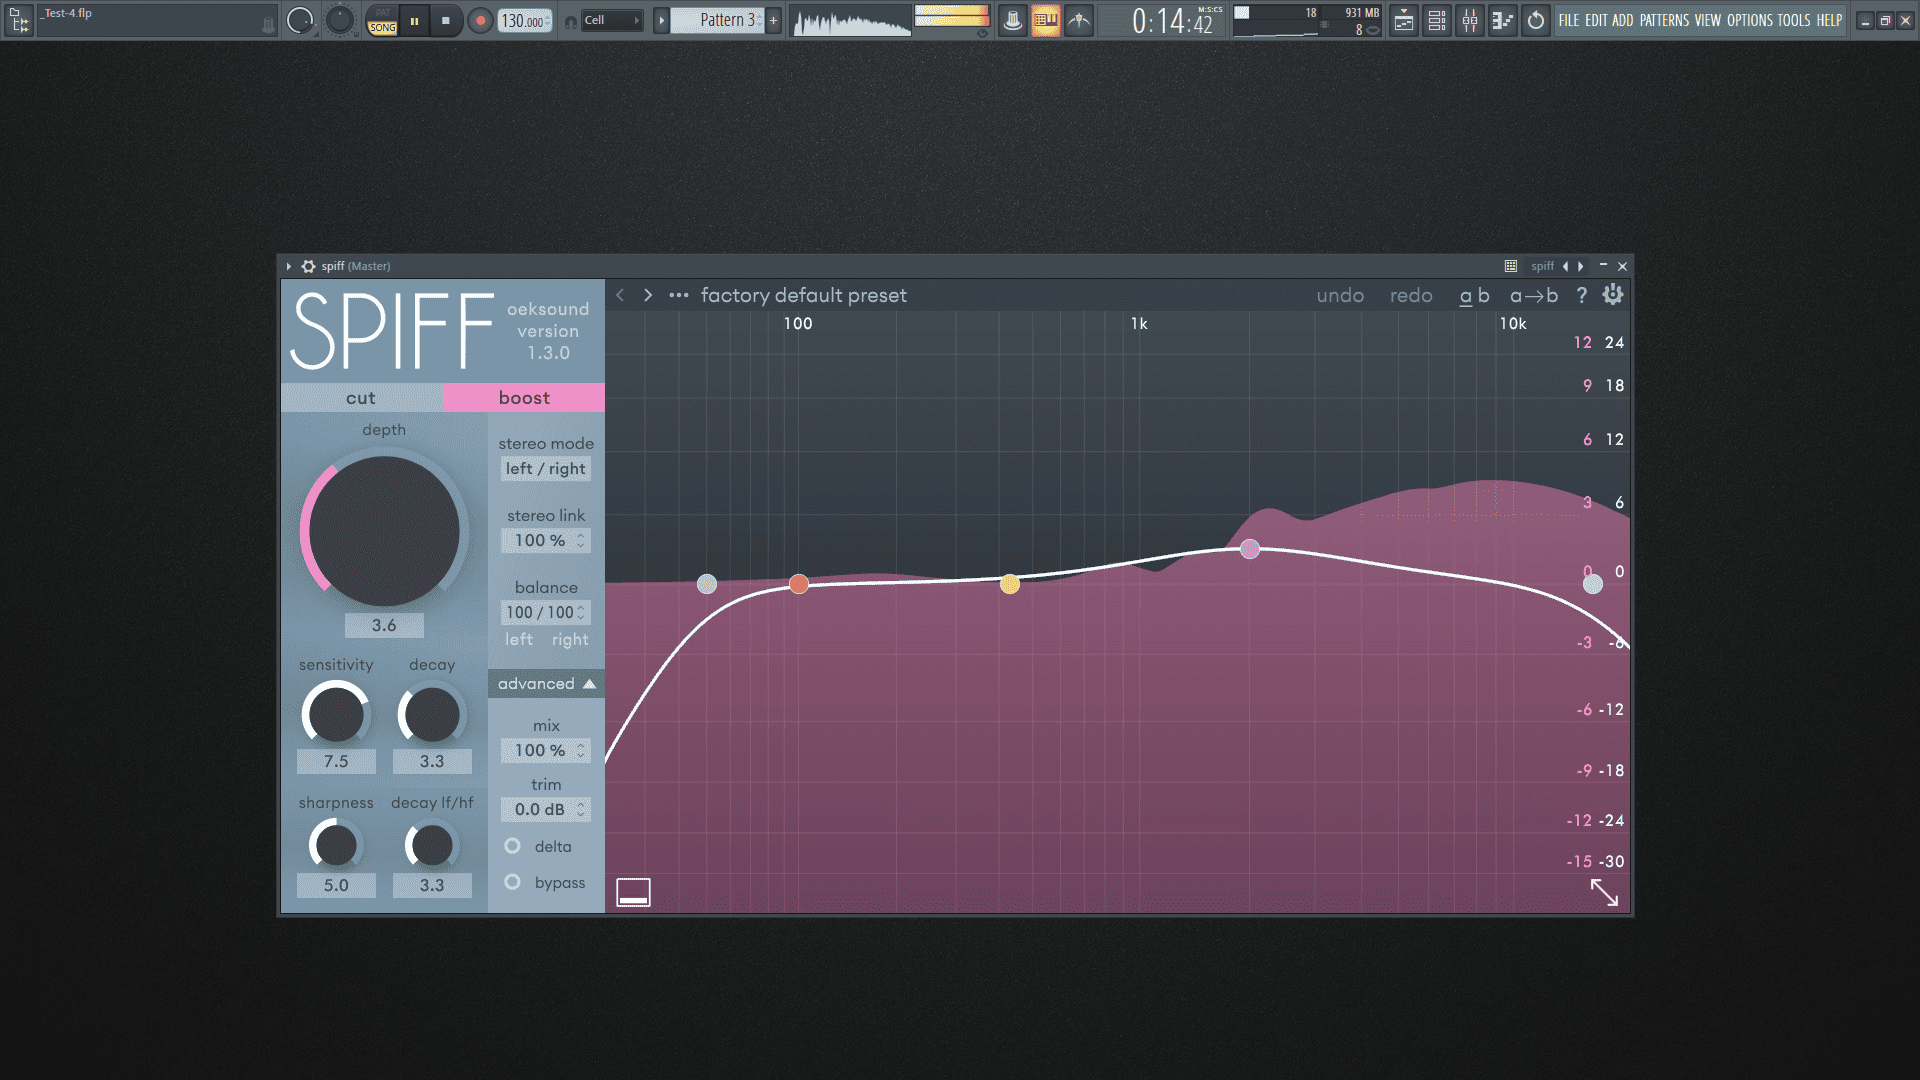The width and height of the screenshot is (1920, 1080).
Task: Click the large depth knob
Action: 384,531
